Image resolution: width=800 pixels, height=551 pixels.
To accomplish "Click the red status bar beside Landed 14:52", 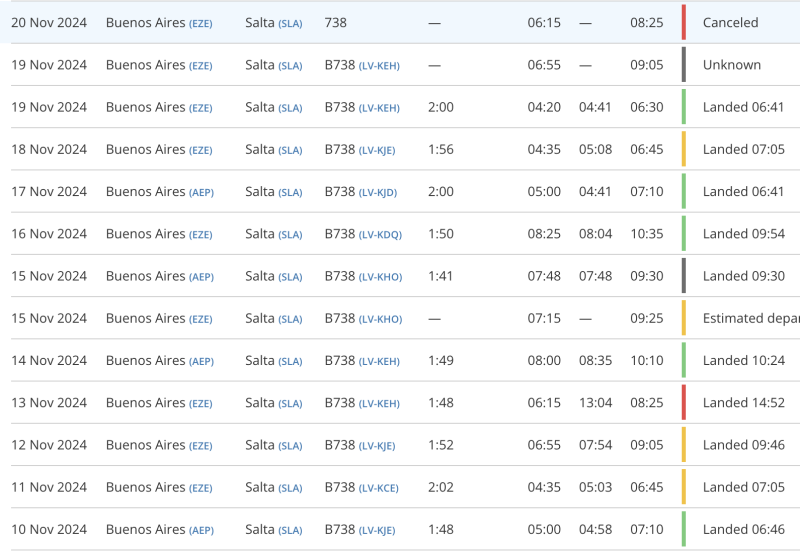I will (684, 403).
